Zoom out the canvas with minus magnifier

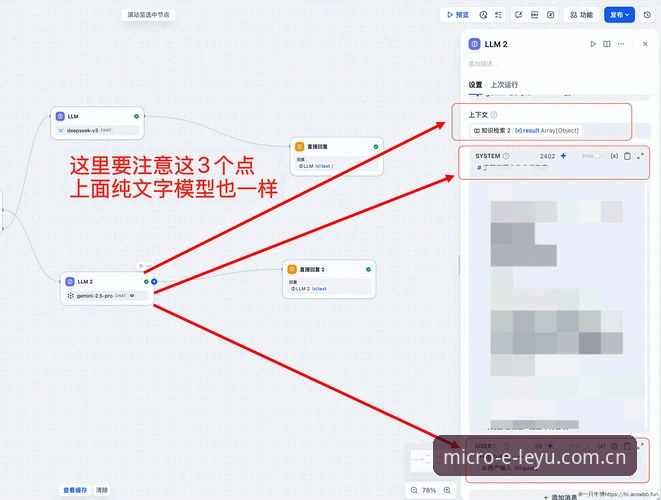[x=414, y=490]
